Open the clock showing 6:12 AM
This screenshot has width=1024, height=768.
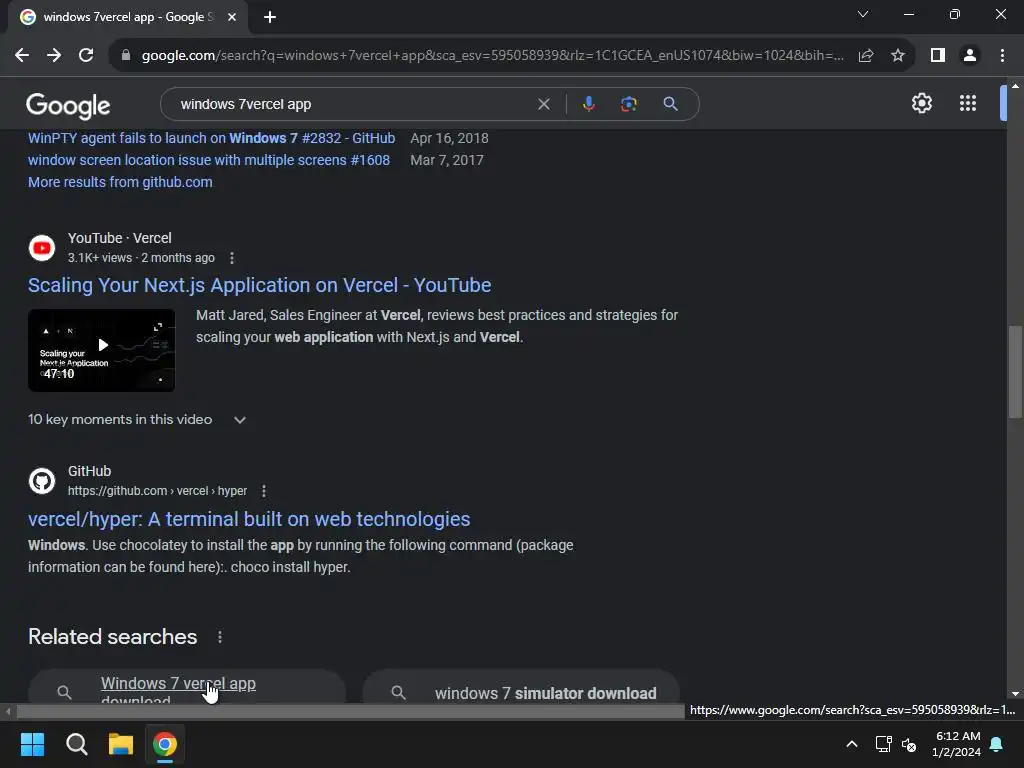point(957,744)
